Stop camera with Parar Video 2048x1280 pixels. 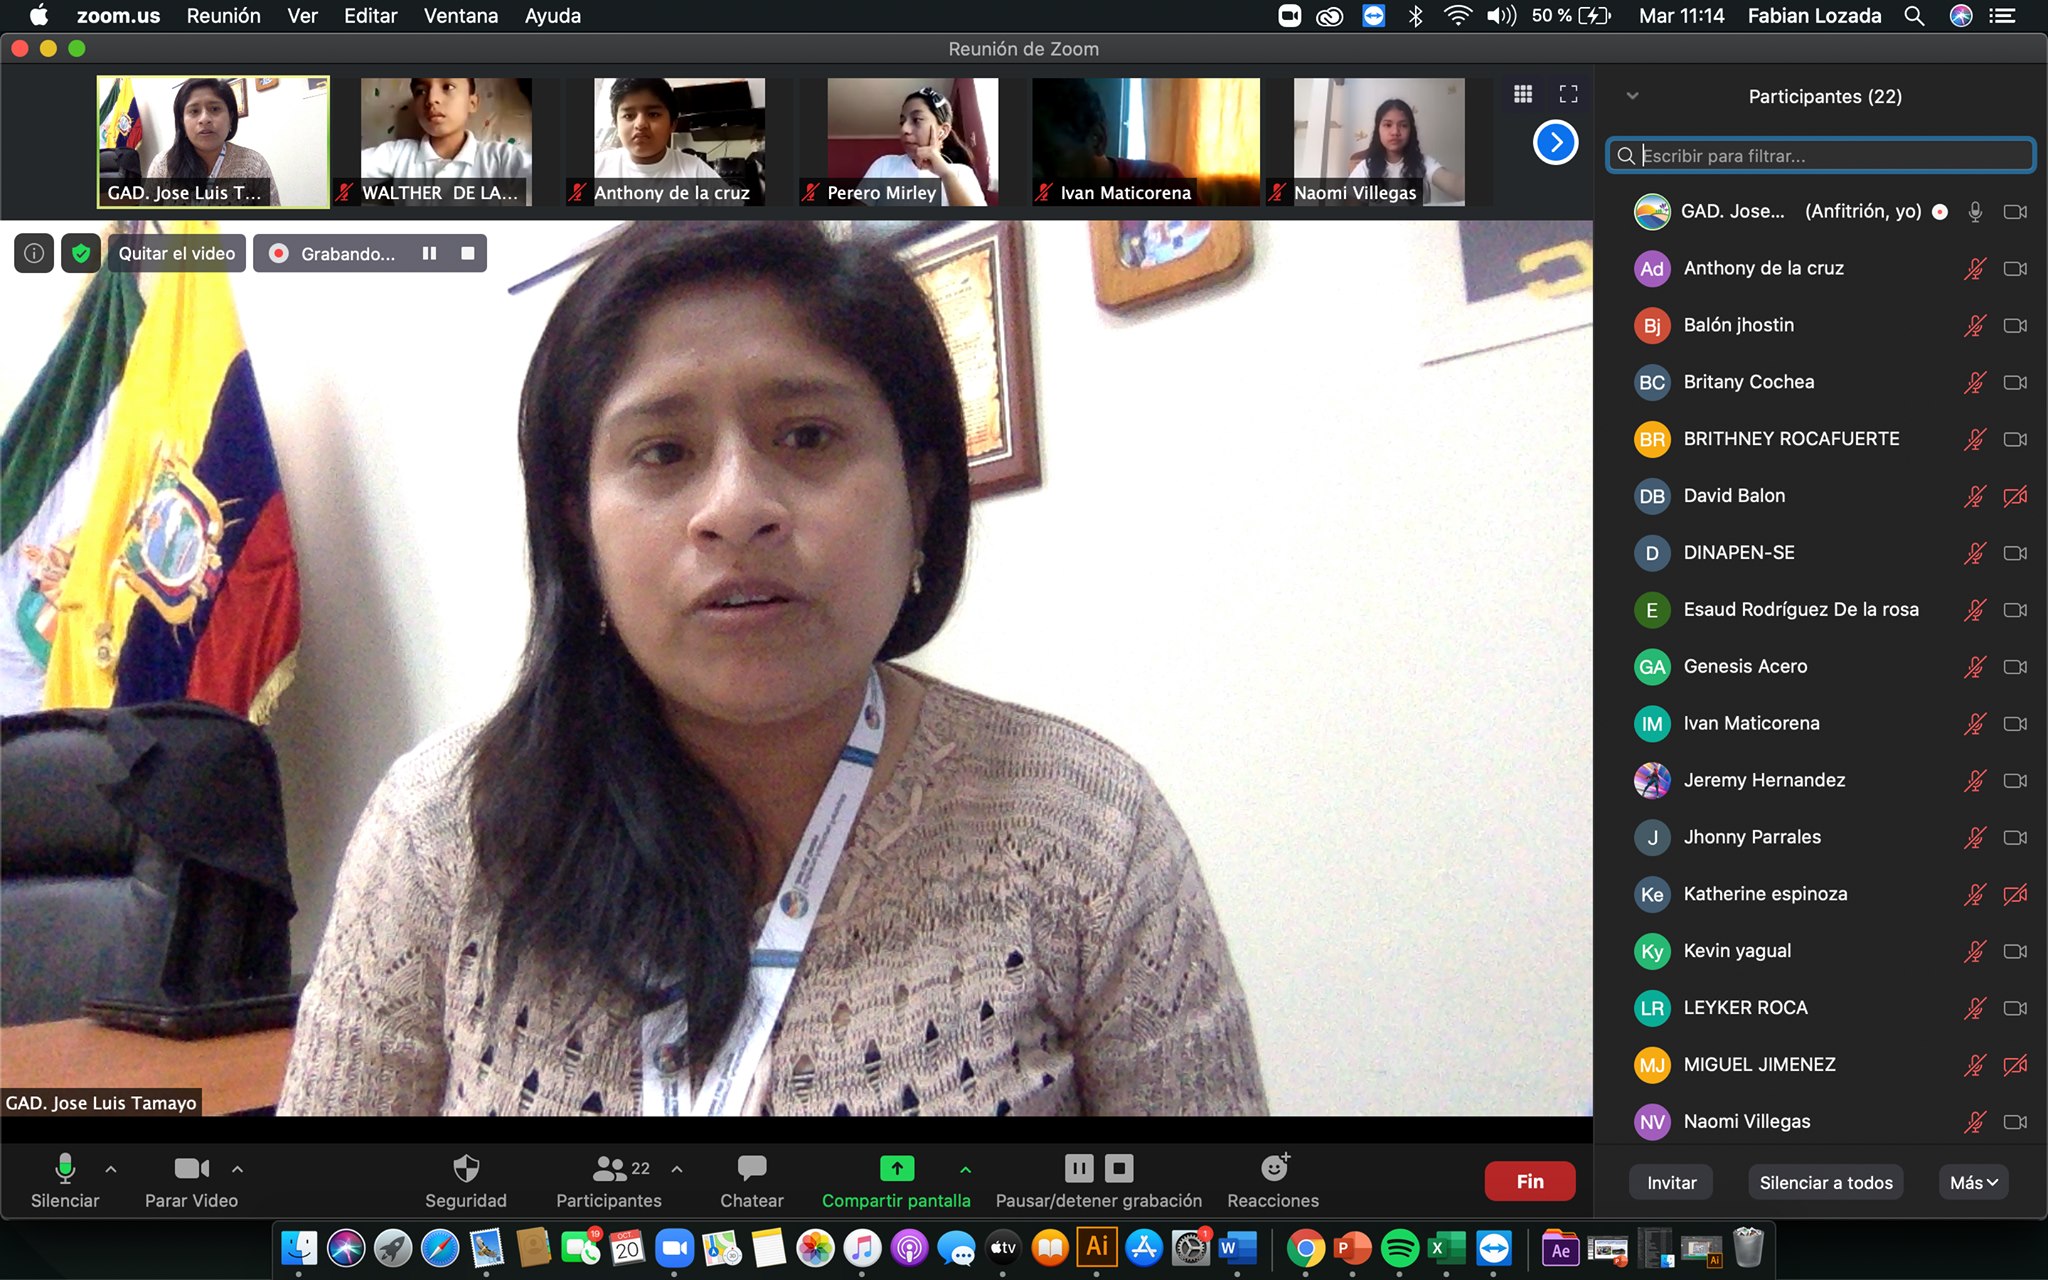coord(191,1169)
